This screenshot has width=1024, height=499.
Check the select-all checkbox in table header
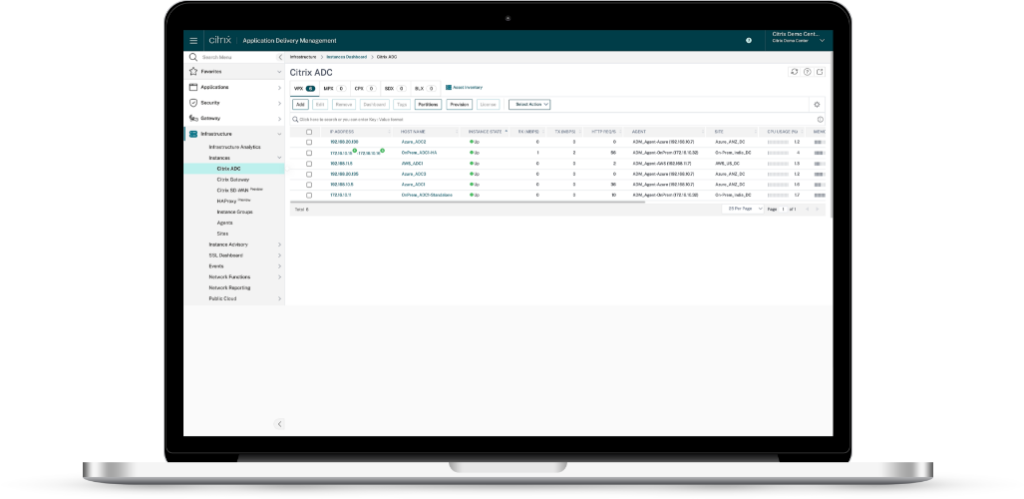(309, 131)
